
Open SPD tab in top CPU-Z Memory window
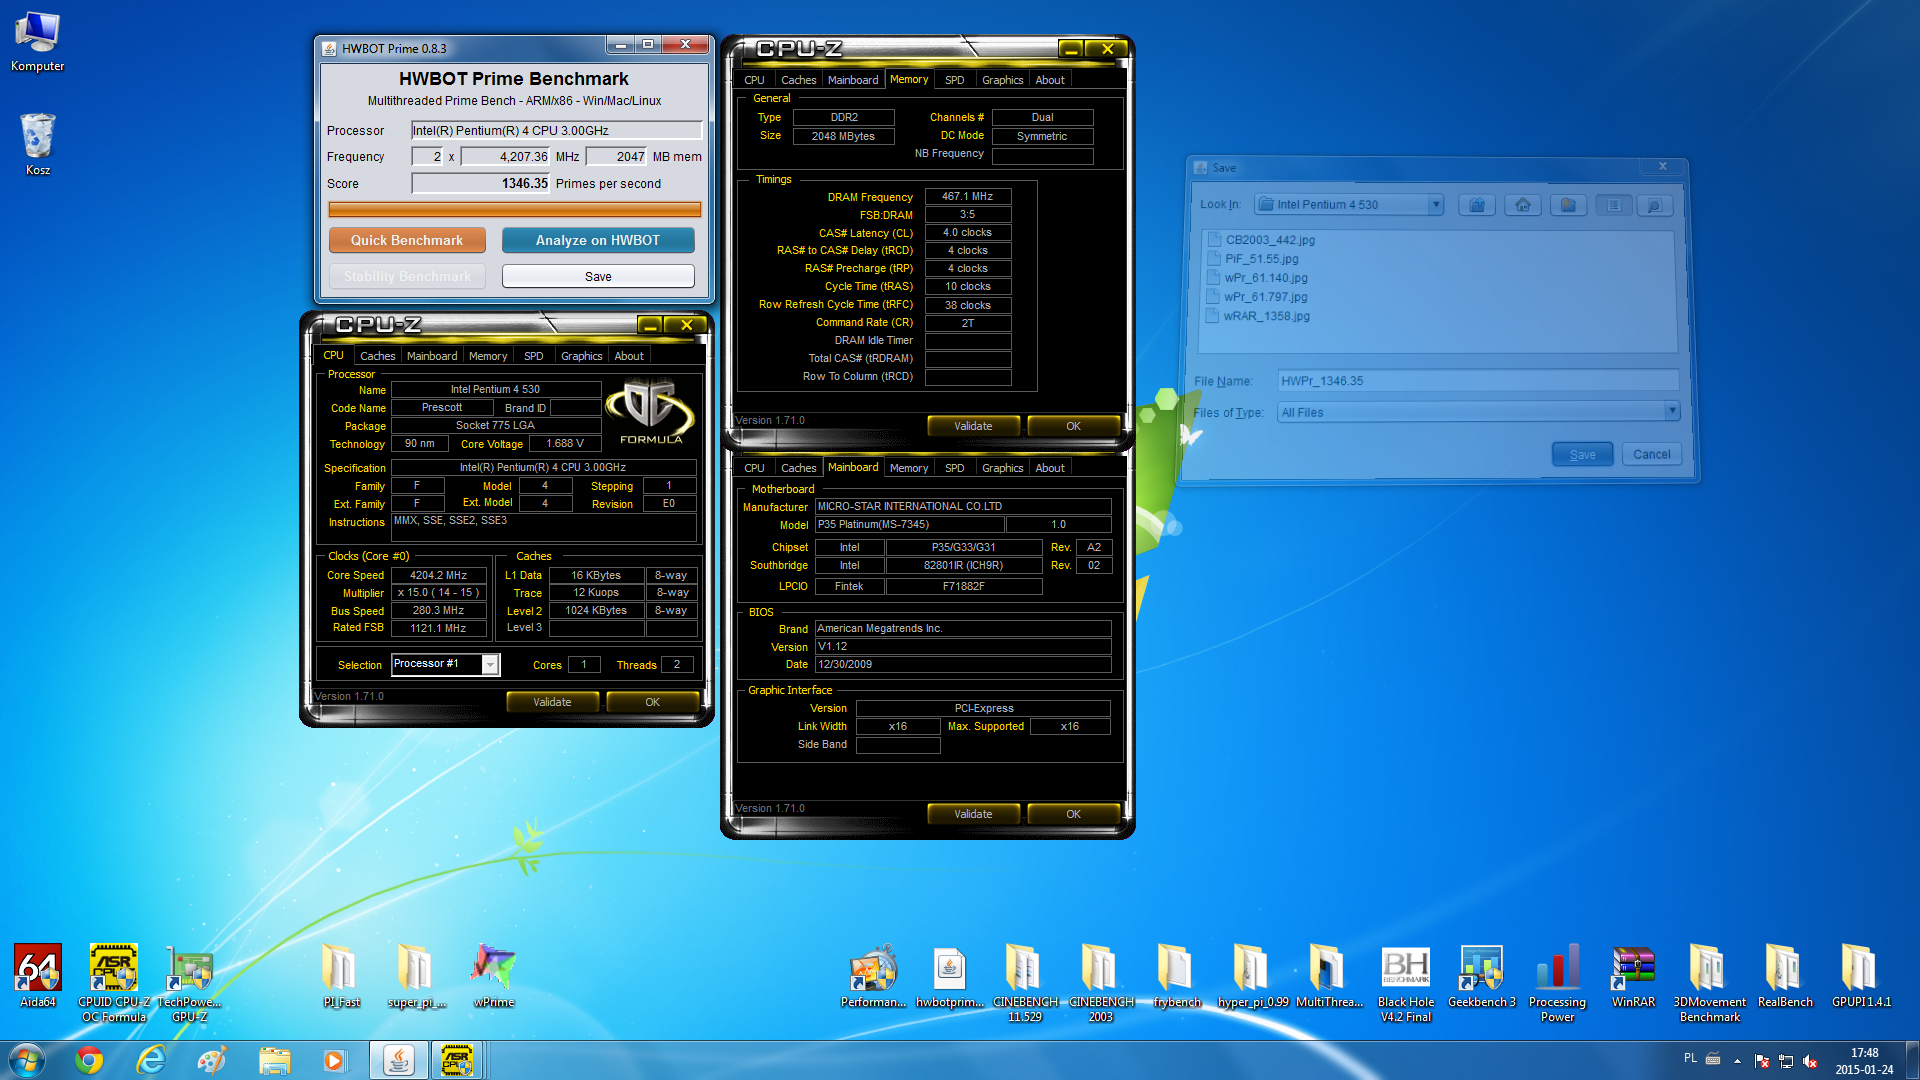[955, 80]
